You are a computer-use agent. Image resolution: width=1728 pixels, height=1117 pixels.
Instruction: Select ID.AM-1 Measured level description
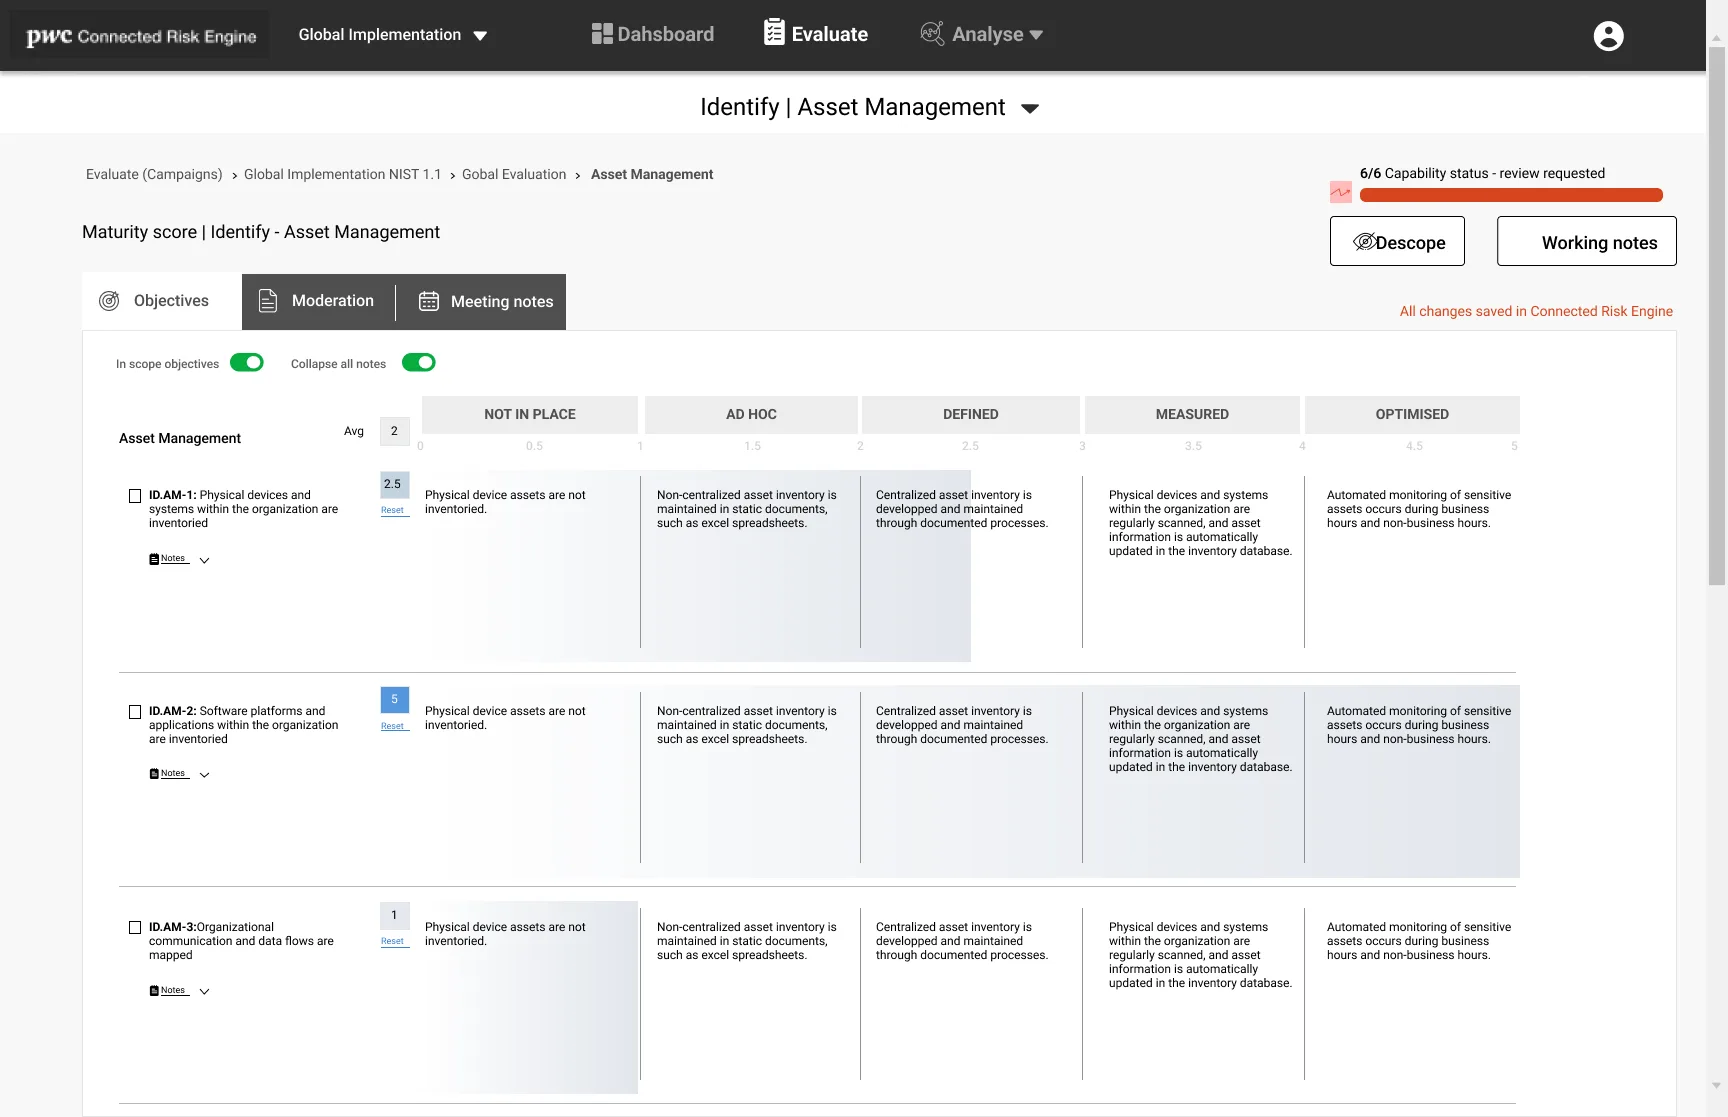coord(1200,523)
